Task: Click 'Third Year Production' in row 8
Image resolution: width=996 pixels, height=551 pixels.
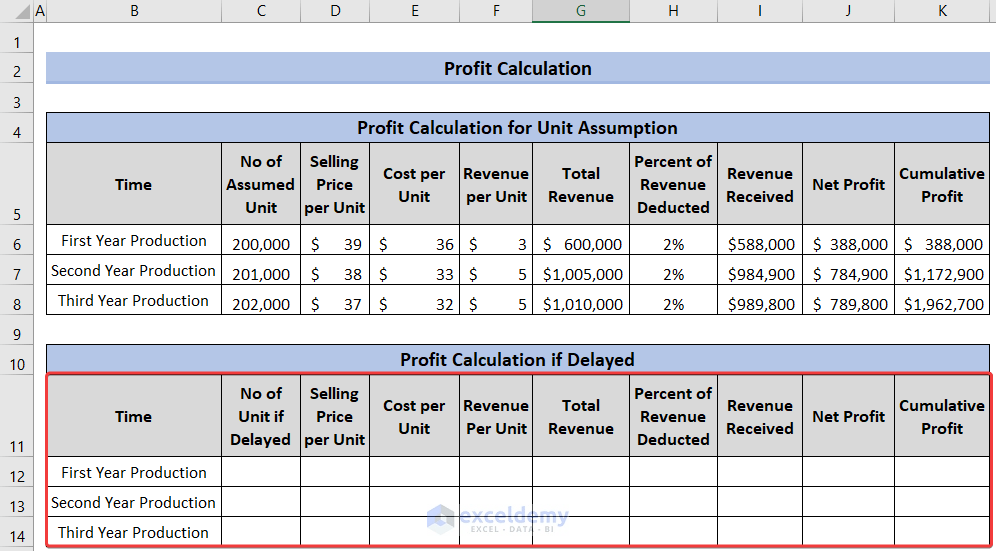Action: (x=134, y=300)
